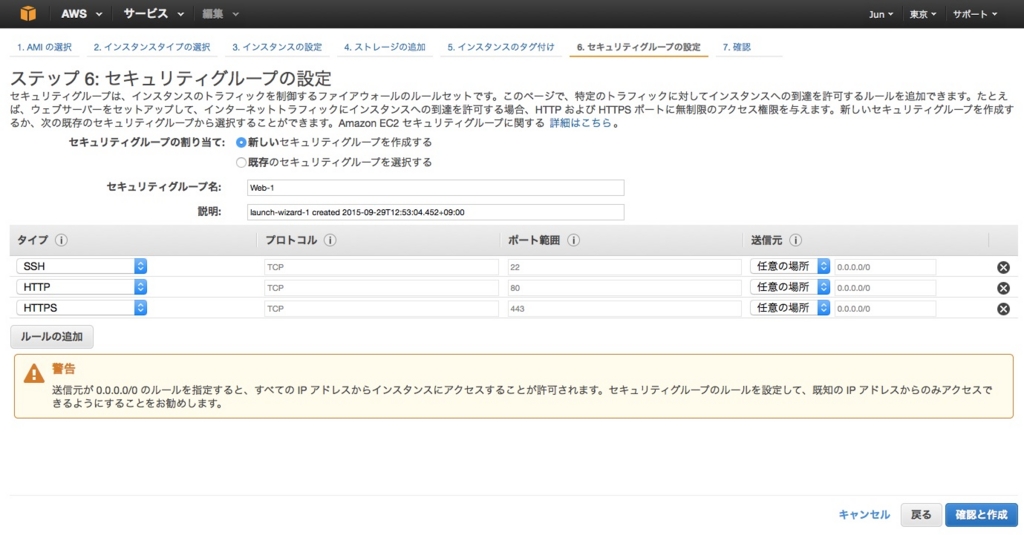Screen dimensions: 1024x535
Task: Select 既存のセキュリティグループを選択する radio button
Action: 241,163
